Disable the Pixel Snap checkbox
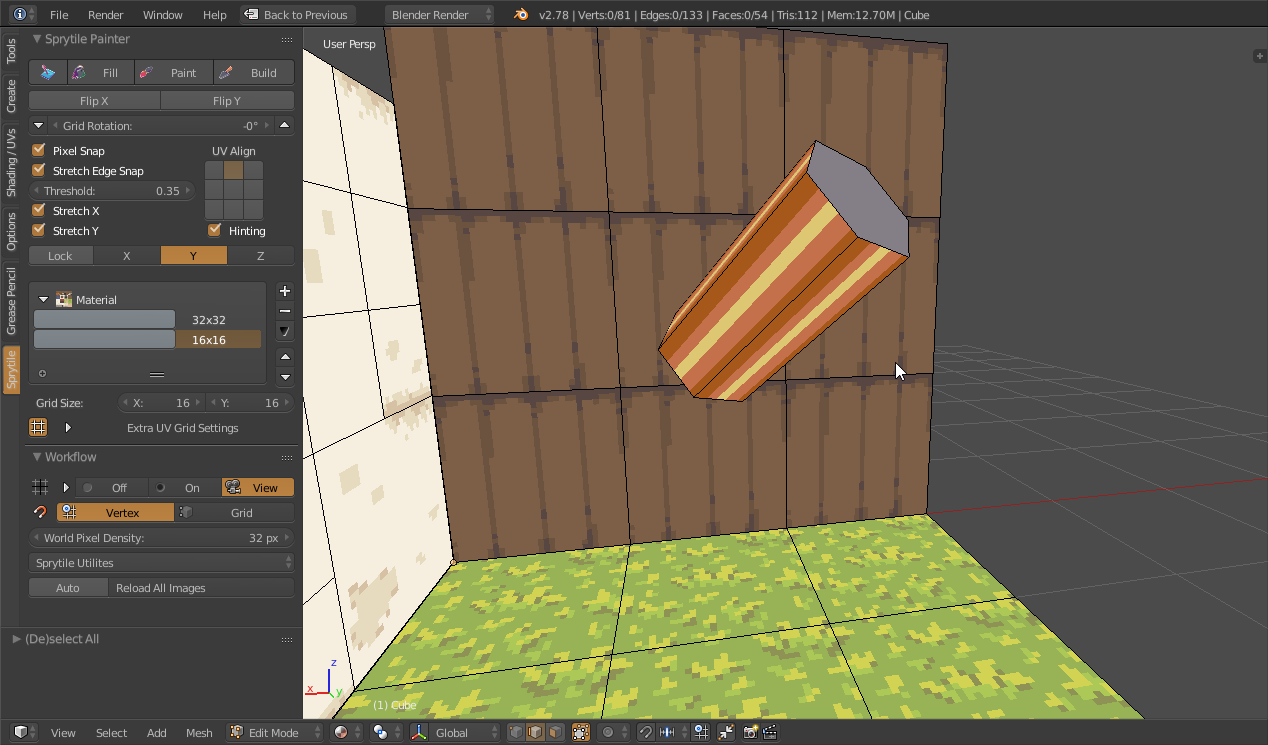Viewport: 1268px width, 745px height. 39,151
